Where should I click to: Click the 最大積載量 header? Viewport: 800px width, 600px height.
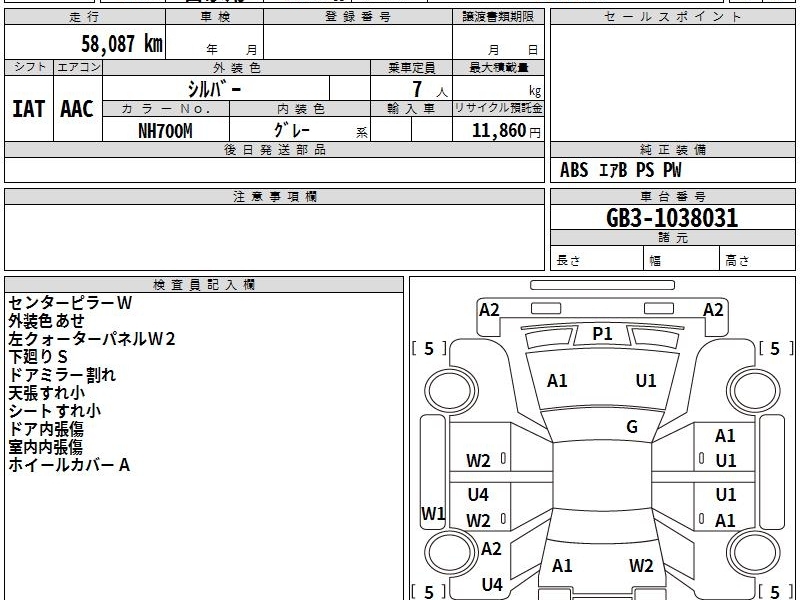[x=498, y=67]
